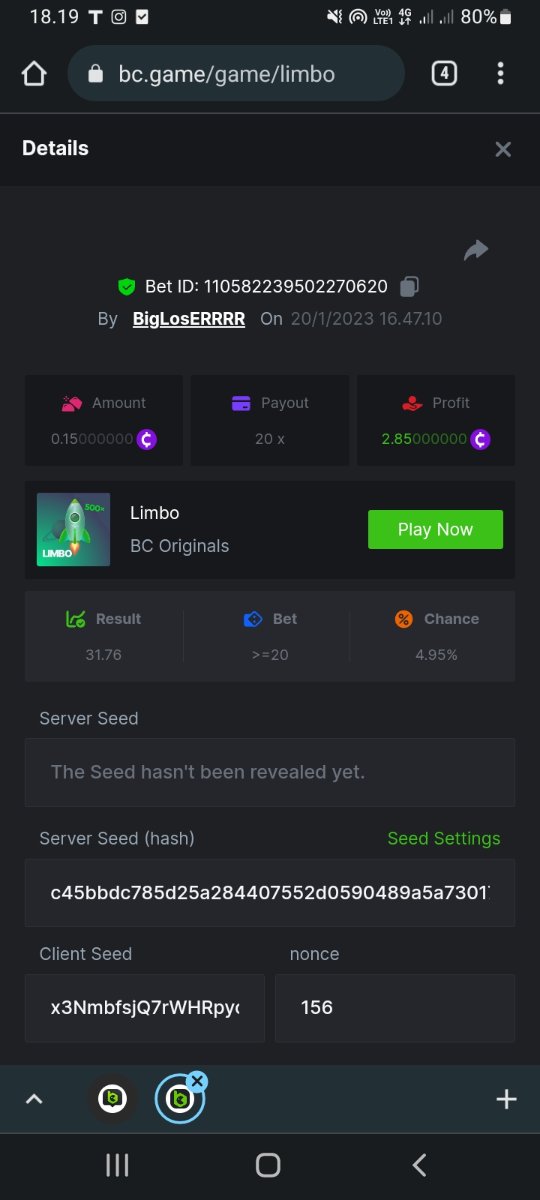
Task: Open BigLosERRRR user profile
Action: point(189,319)
